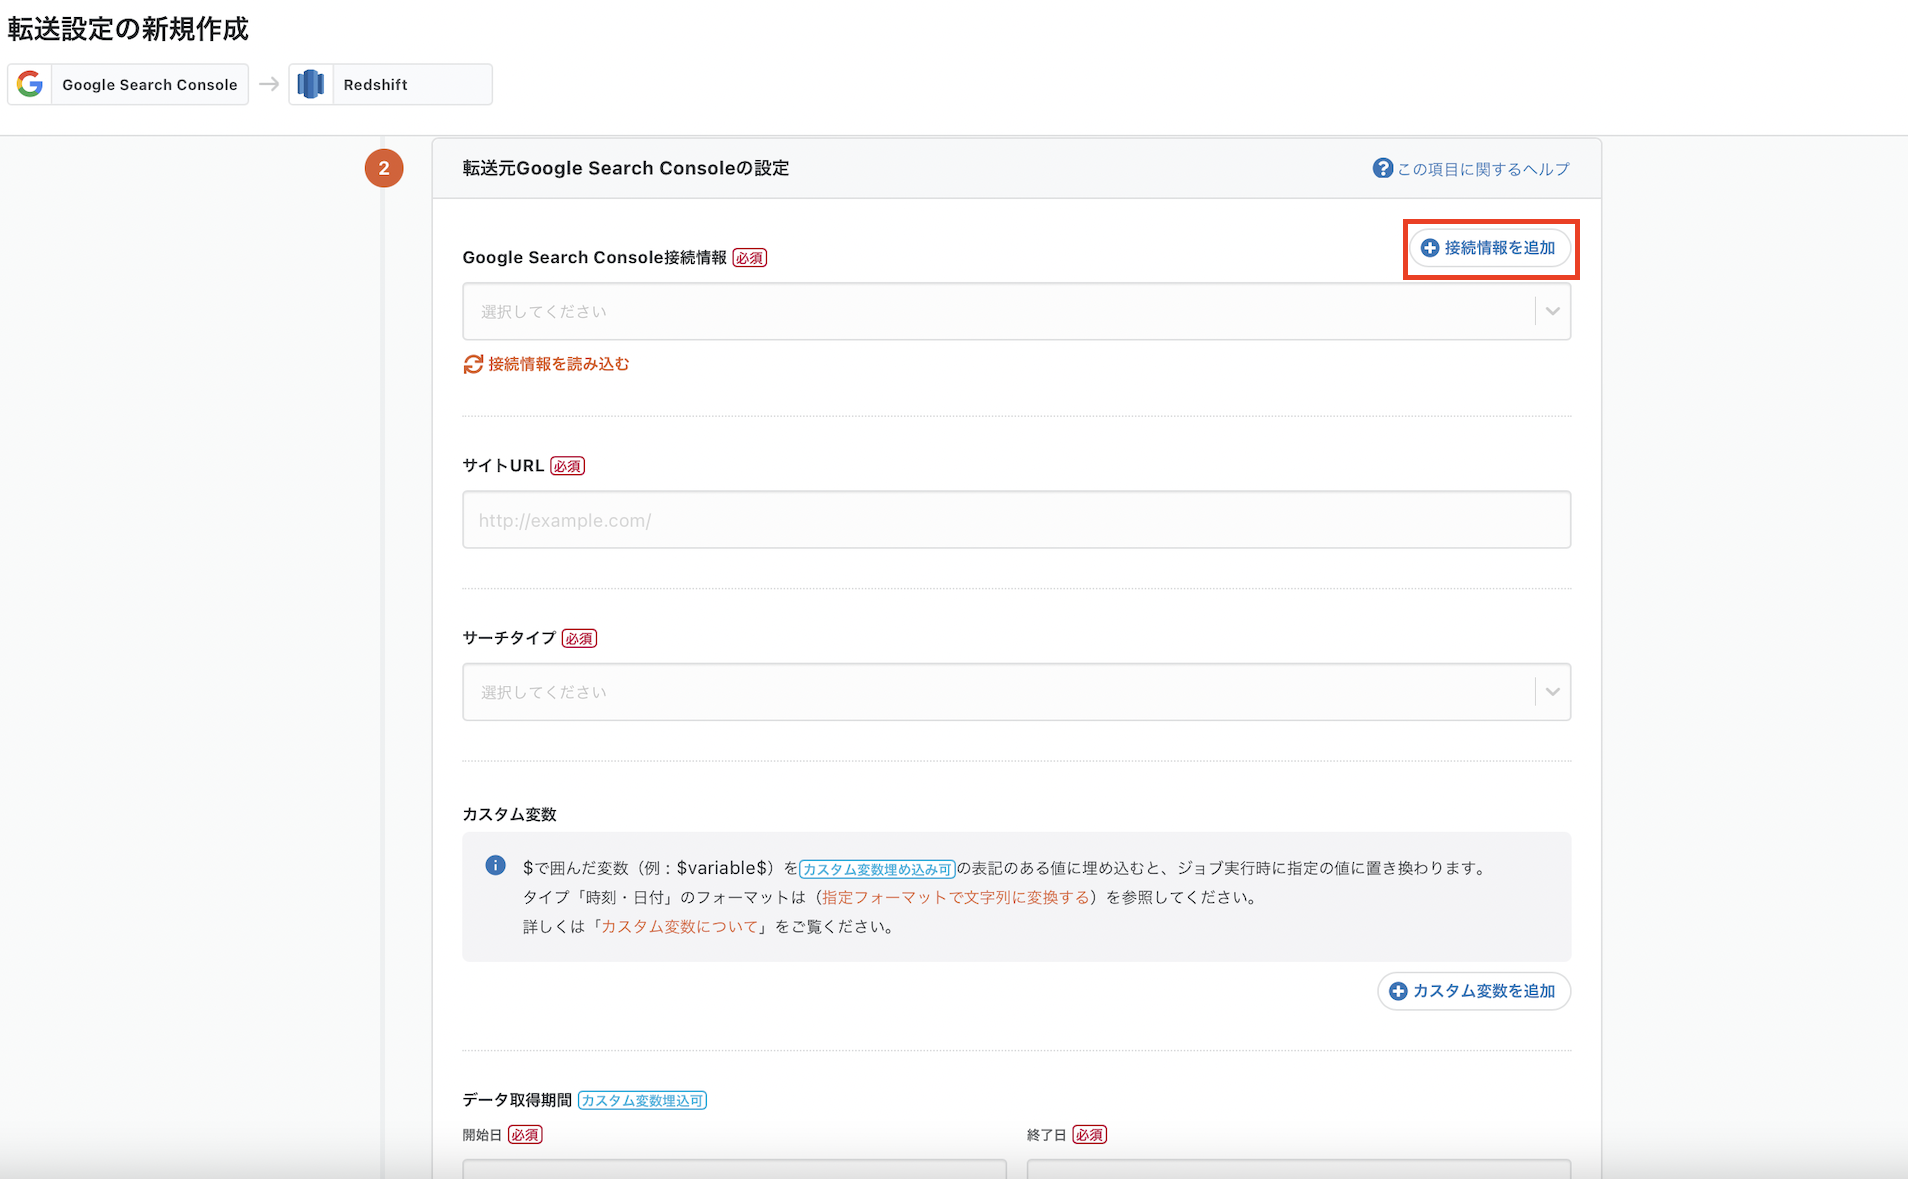
Task: Click the Google Search Console接続情報 field label
Action: (x=594, y=258)
